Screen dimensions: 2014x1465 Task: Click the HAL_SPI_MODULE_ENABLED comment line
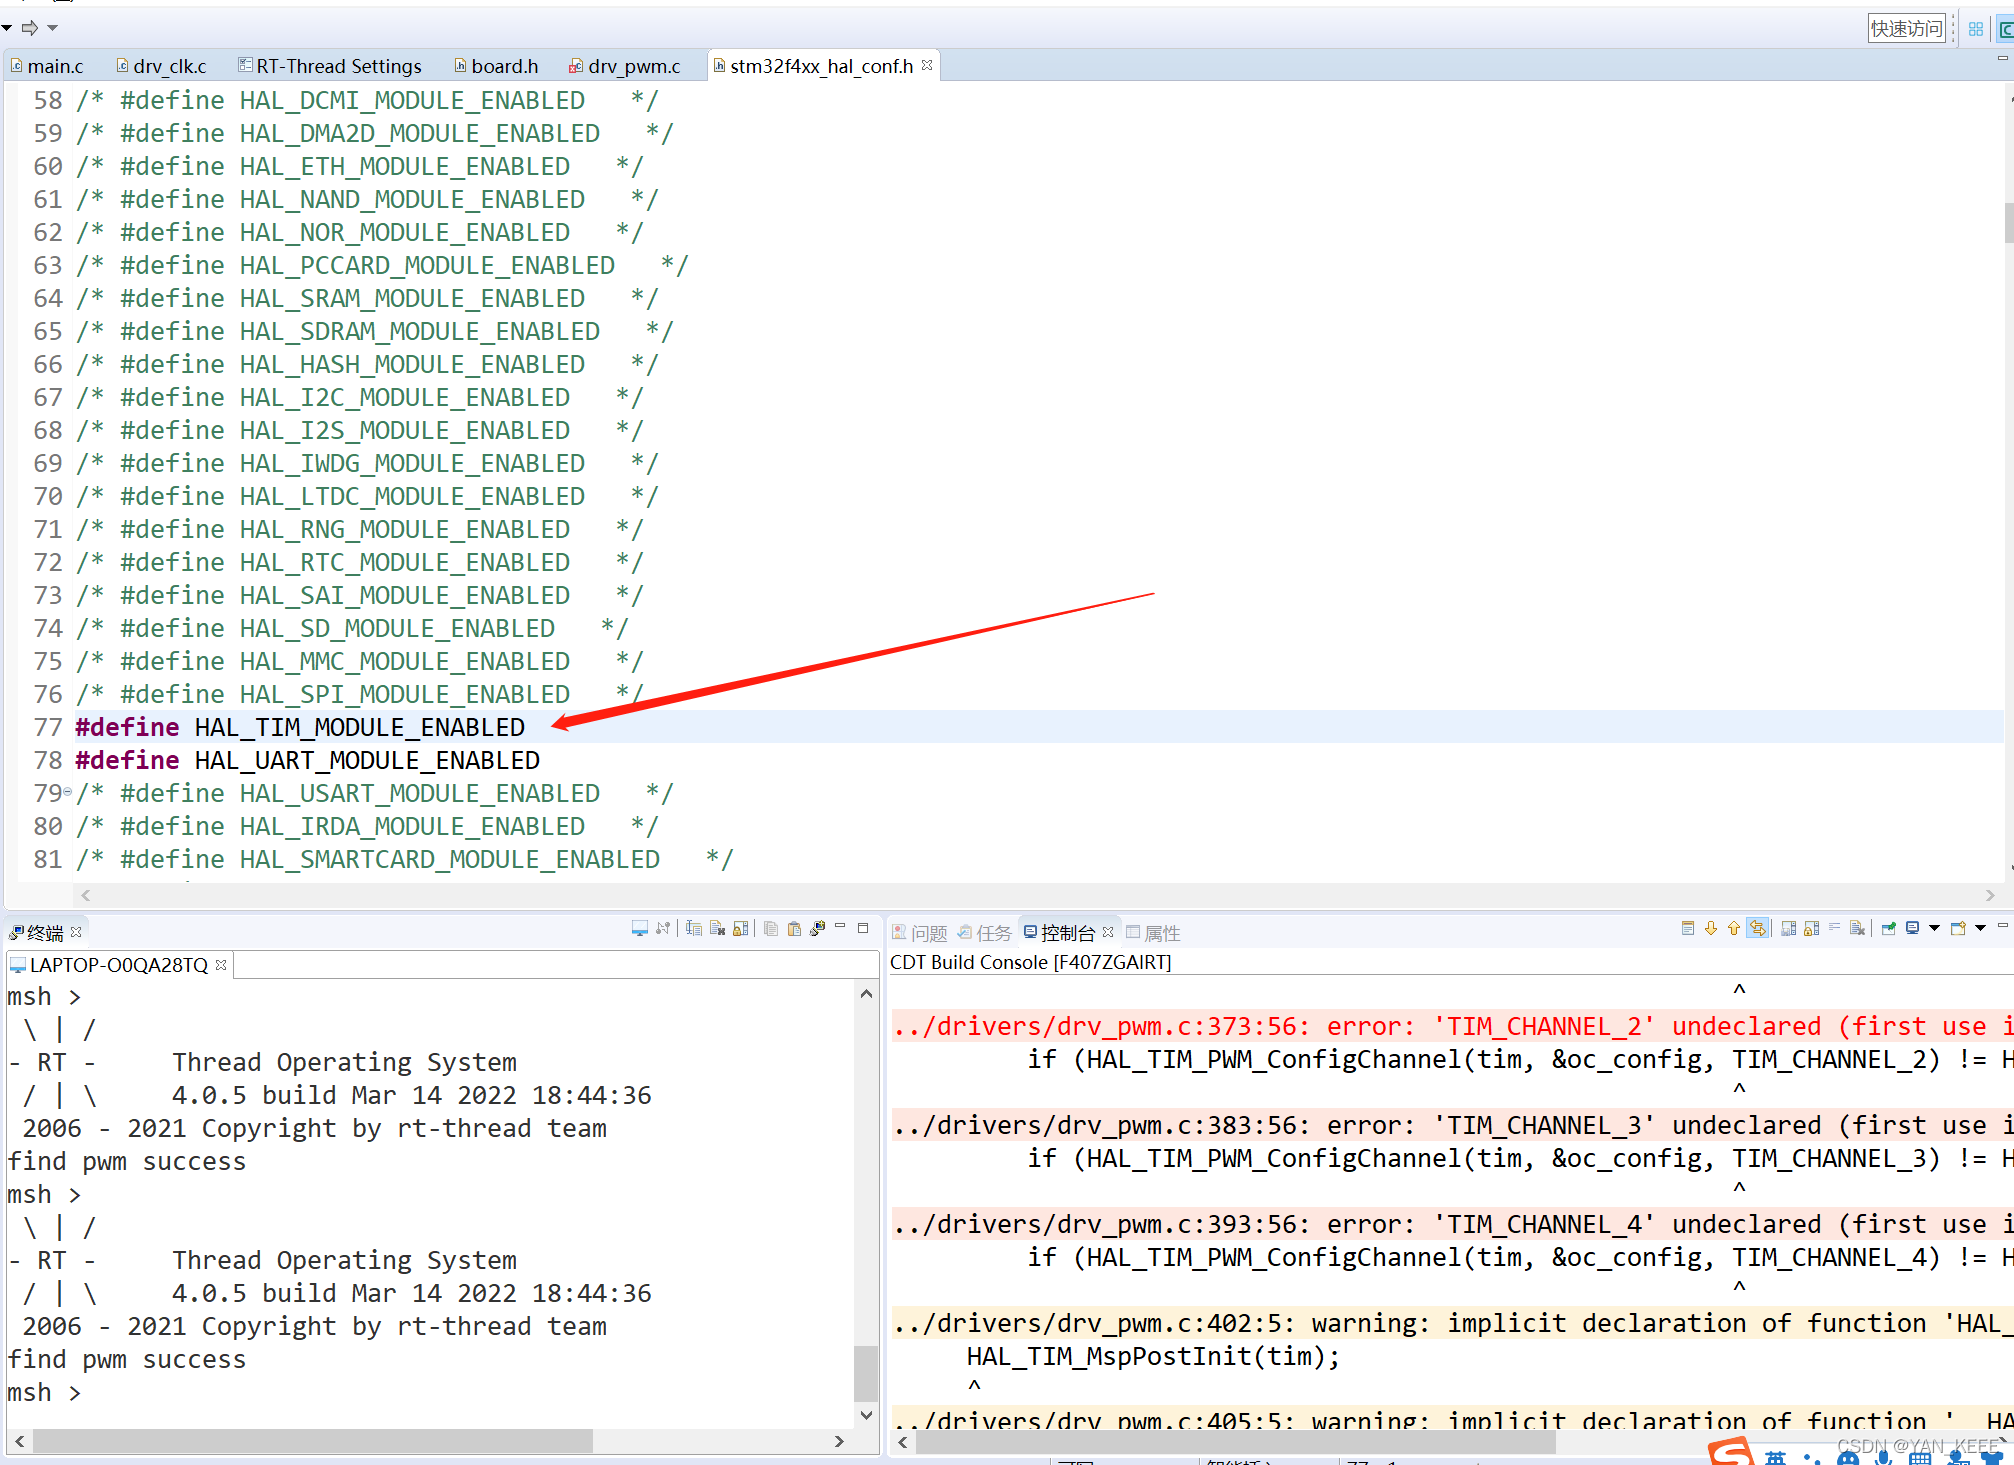pos(360,694)
